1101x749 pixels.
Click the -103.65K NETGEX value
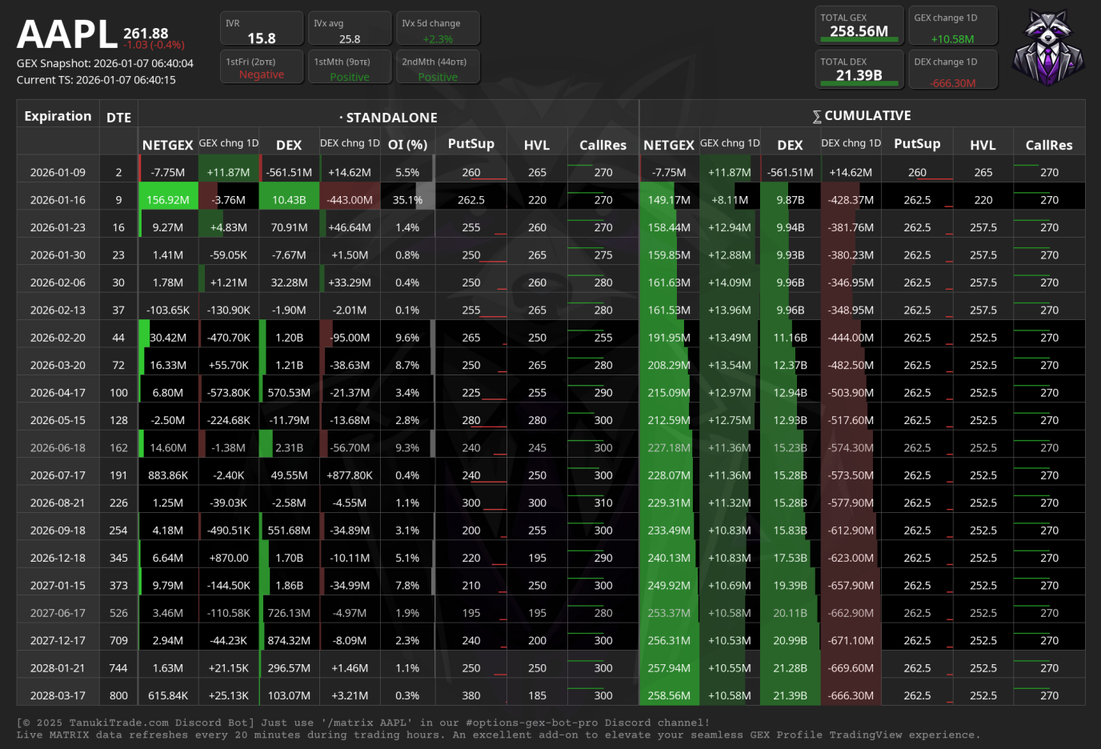pos(168,310)
